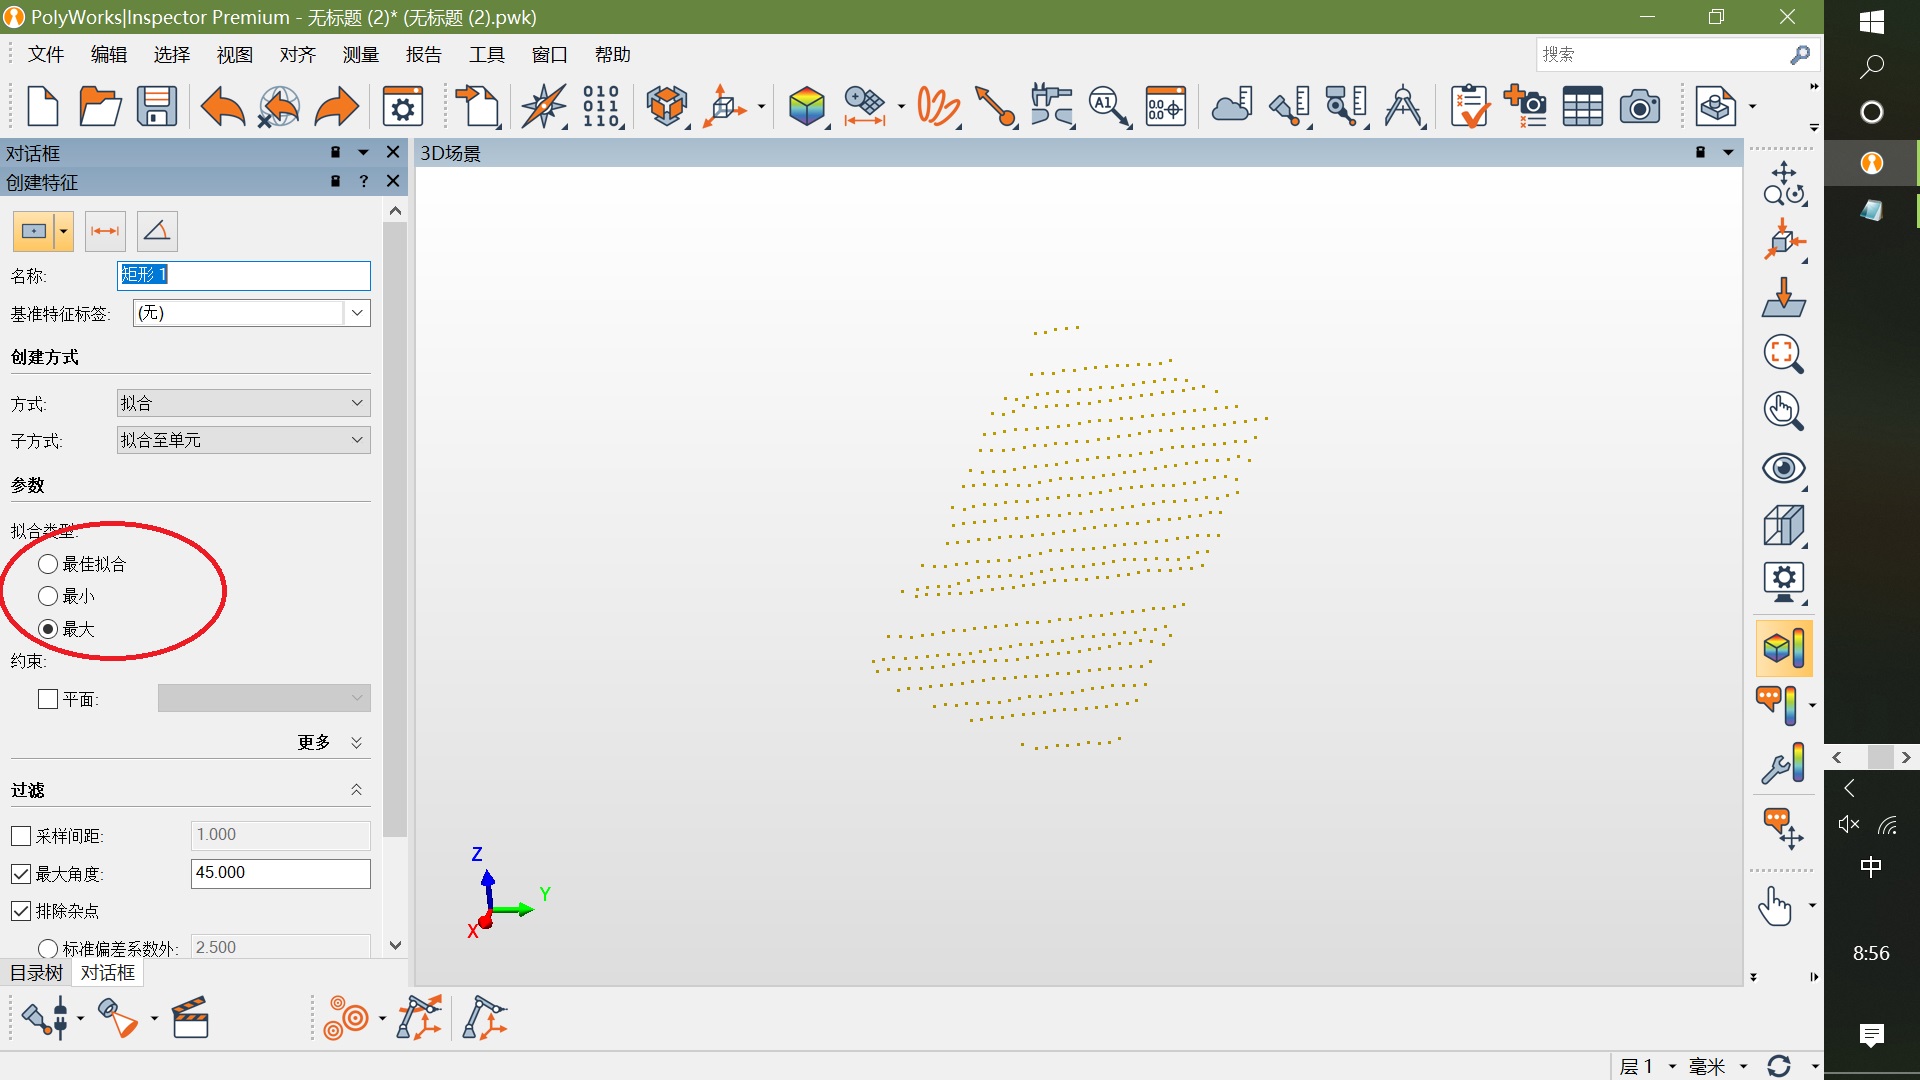1920x1080 pixels.
Task: Open the 方式 dropdown showing 拟合
Action: 243,403
